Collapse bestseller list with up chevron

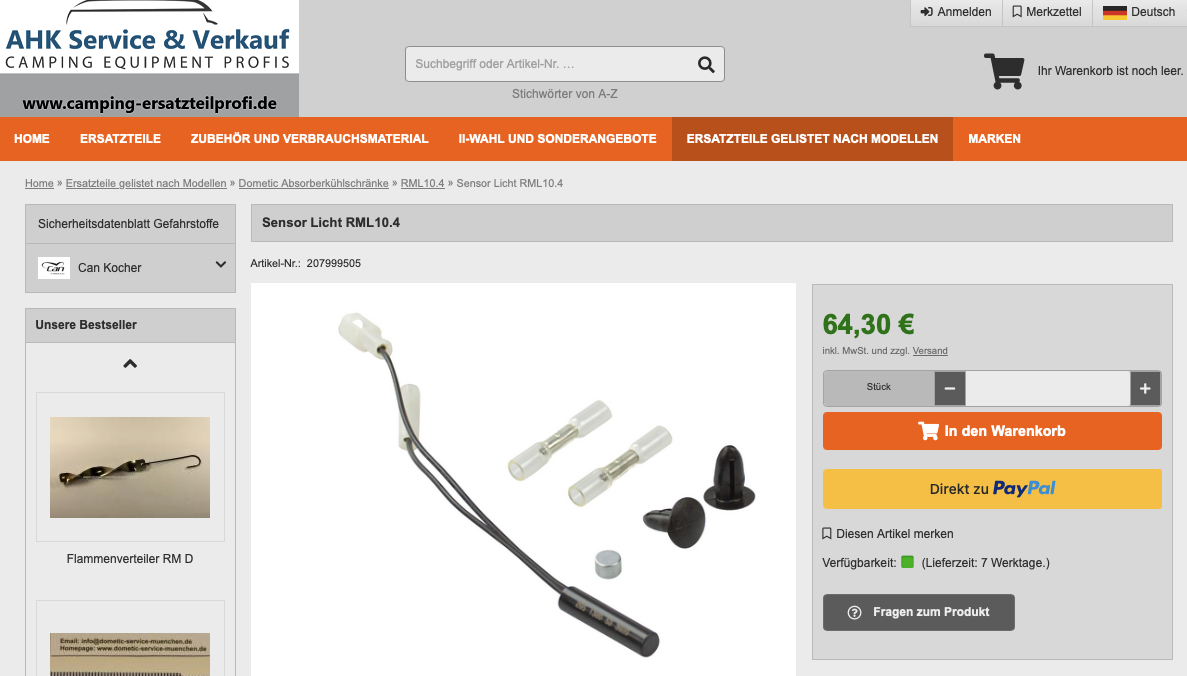tap(130, 364)
